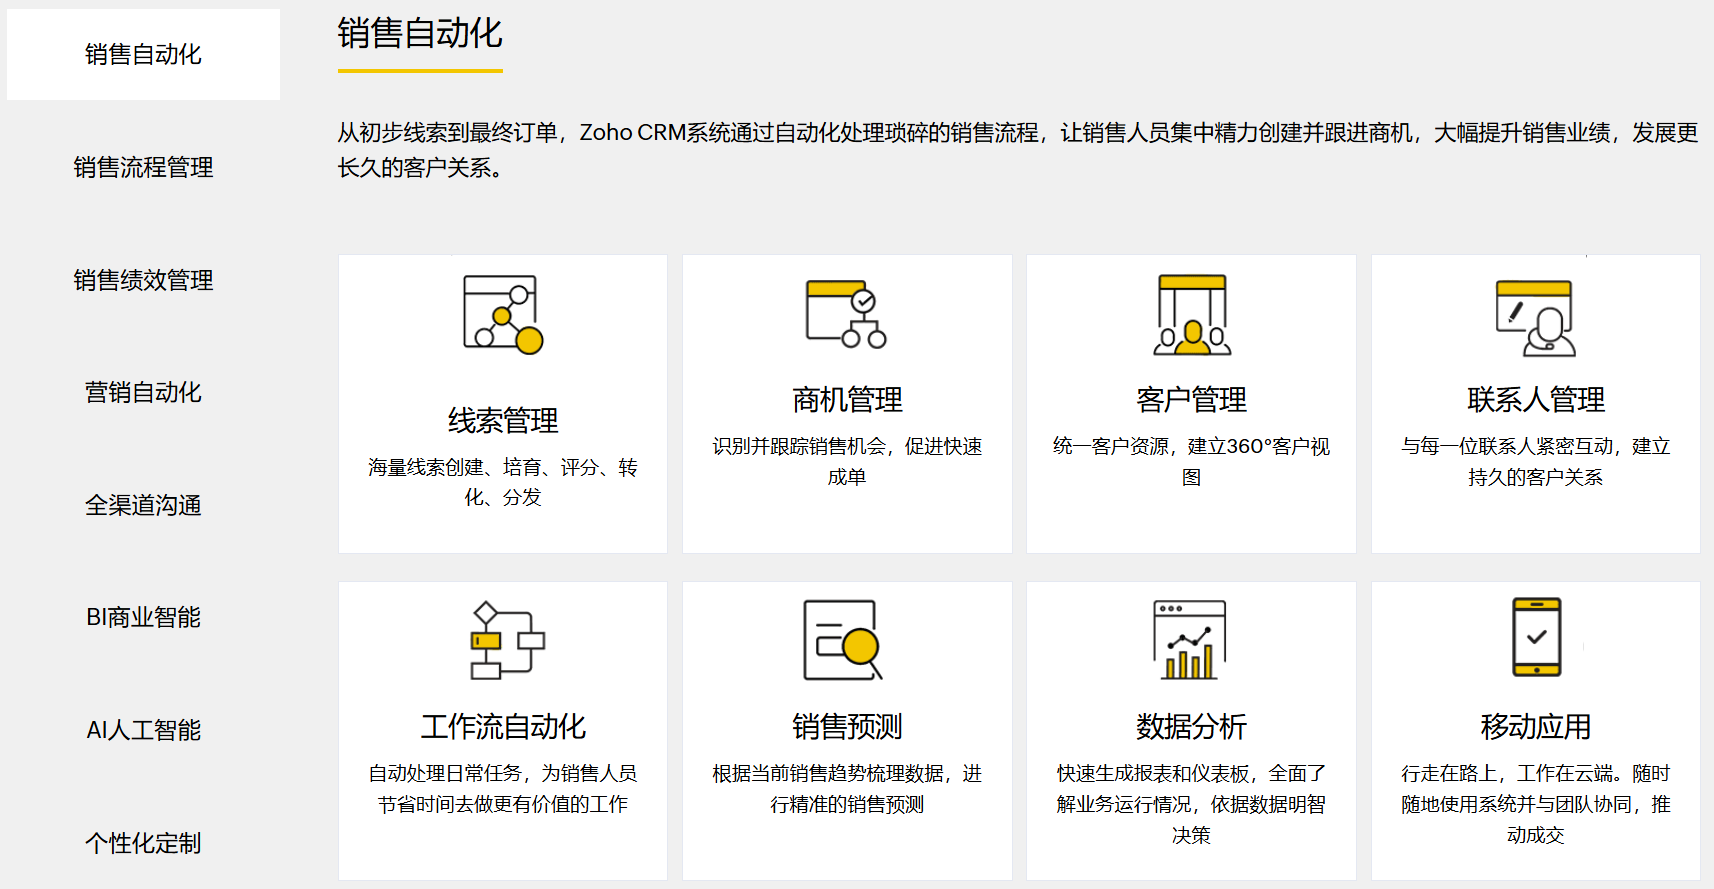Go to the 营销自动化 tab

click(x=143, y=392)
